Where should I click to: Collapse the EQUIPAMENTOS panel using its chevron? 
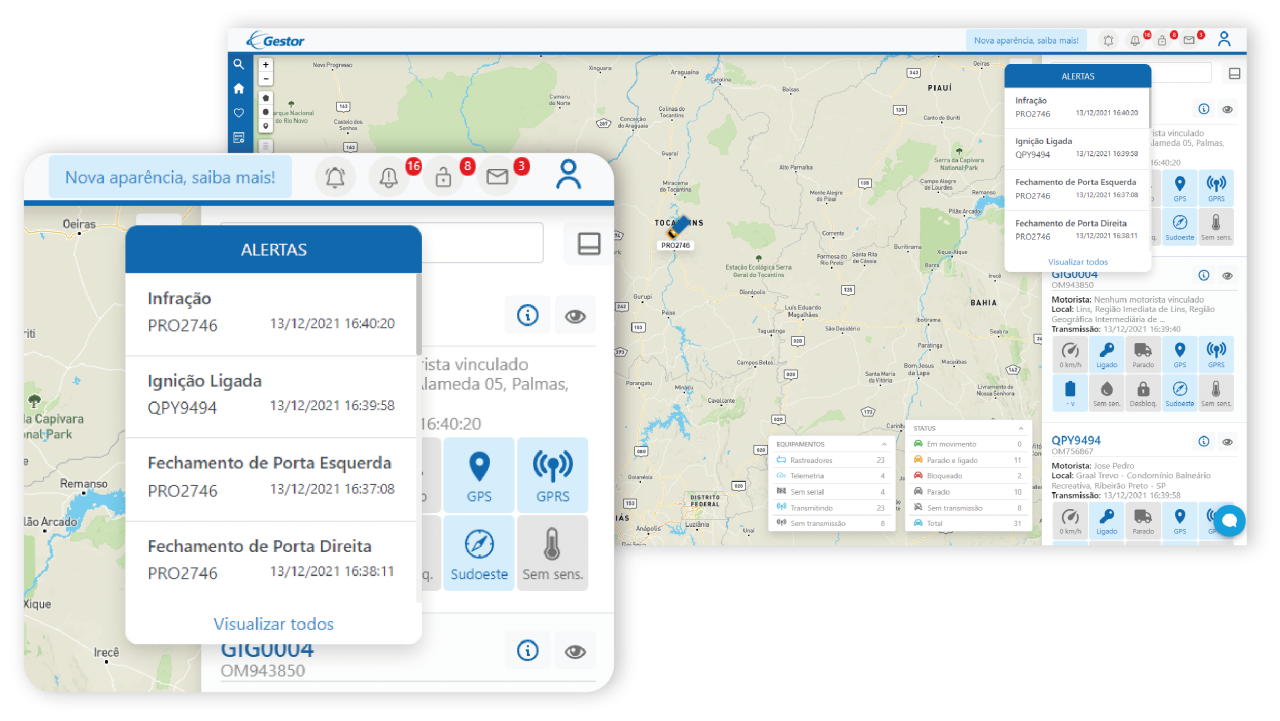tap(884, 444)
